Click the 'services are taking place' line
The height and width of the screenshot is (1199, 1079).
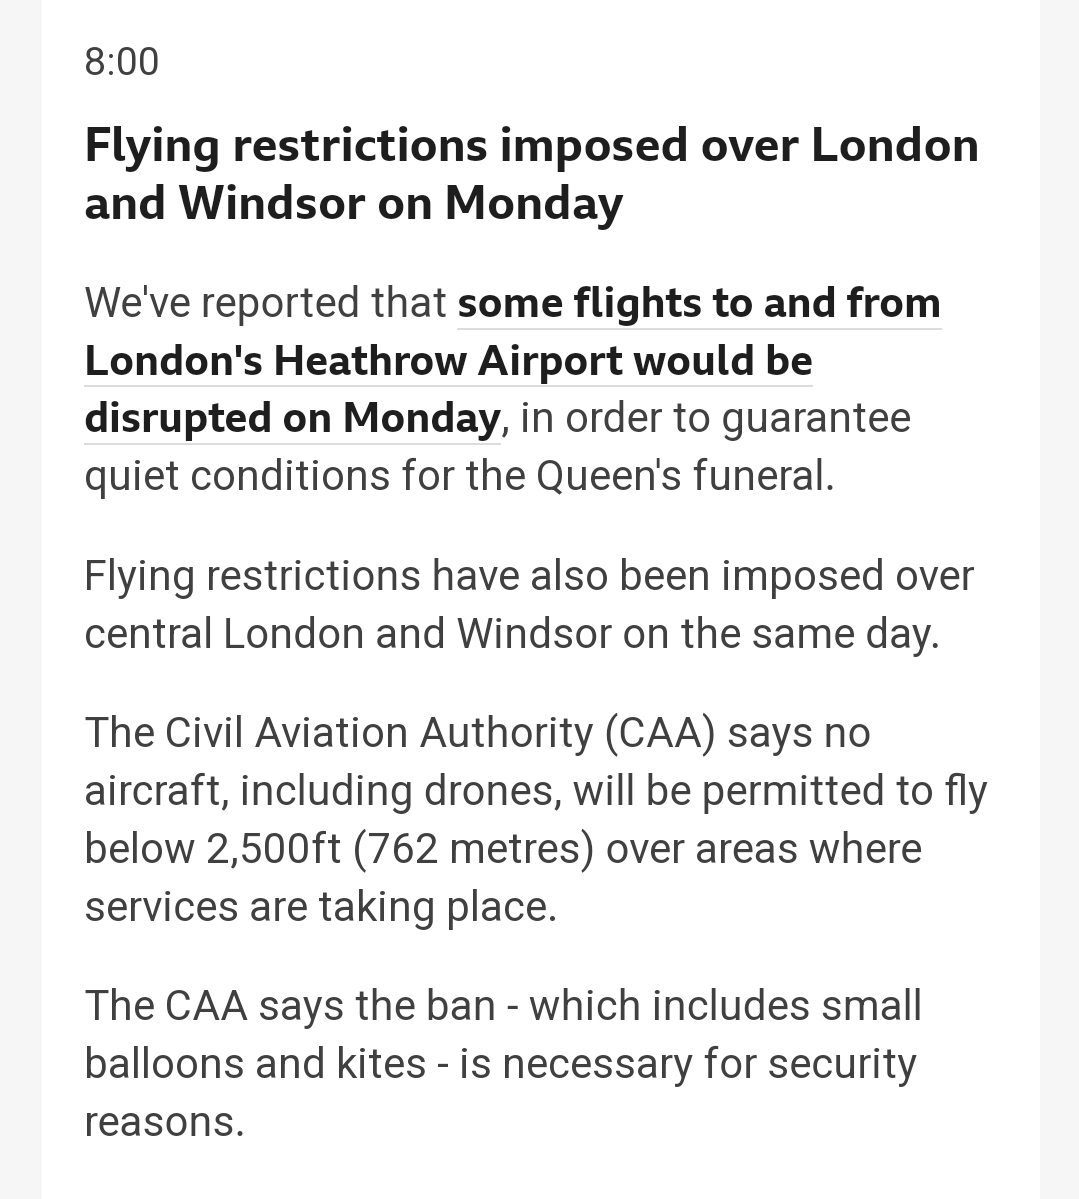pyautogui.click(x=320, y=907)
